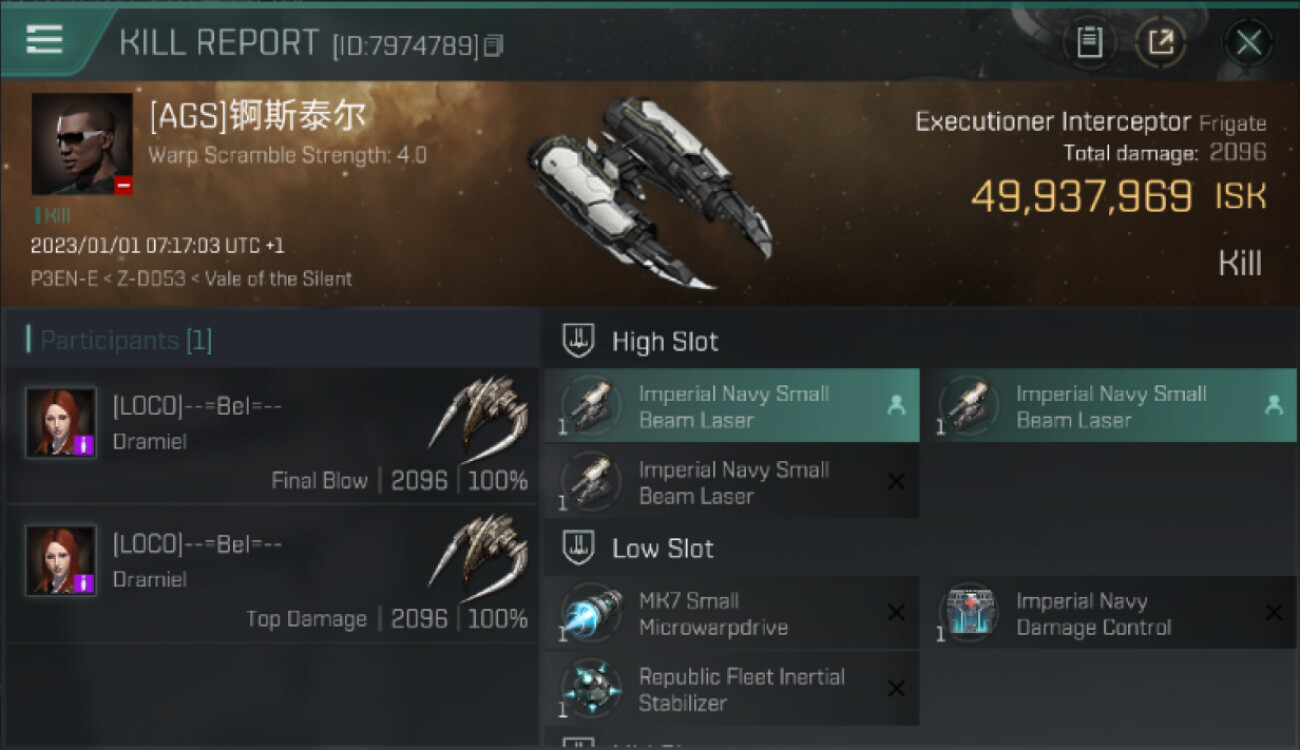This screenshot has height=750, width=1300.
Task: Select Dramiel ship icon in Top Damage row
Action: pyautogui.click(x=478, y=551)
